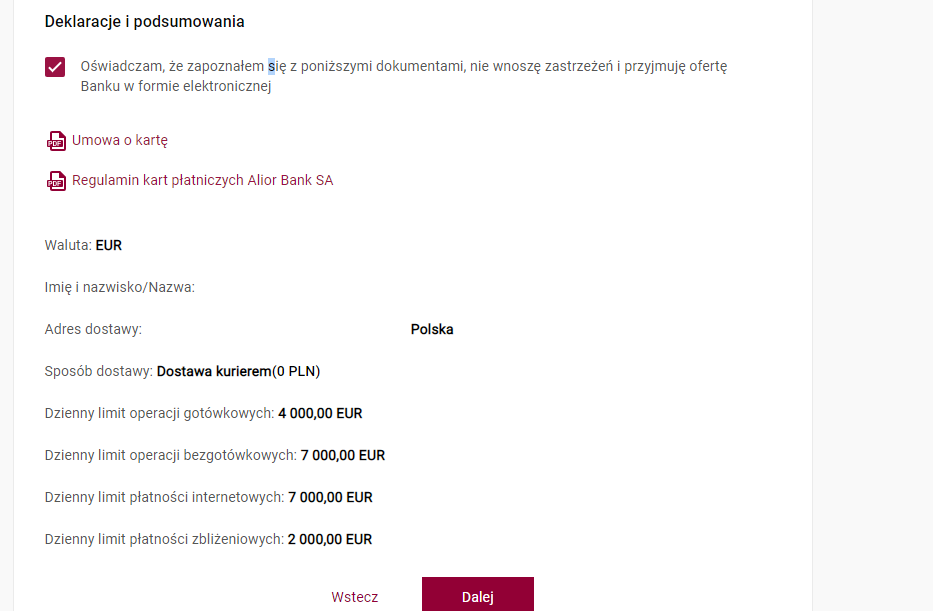Click the Adres dostawy label

coord(93,330)
